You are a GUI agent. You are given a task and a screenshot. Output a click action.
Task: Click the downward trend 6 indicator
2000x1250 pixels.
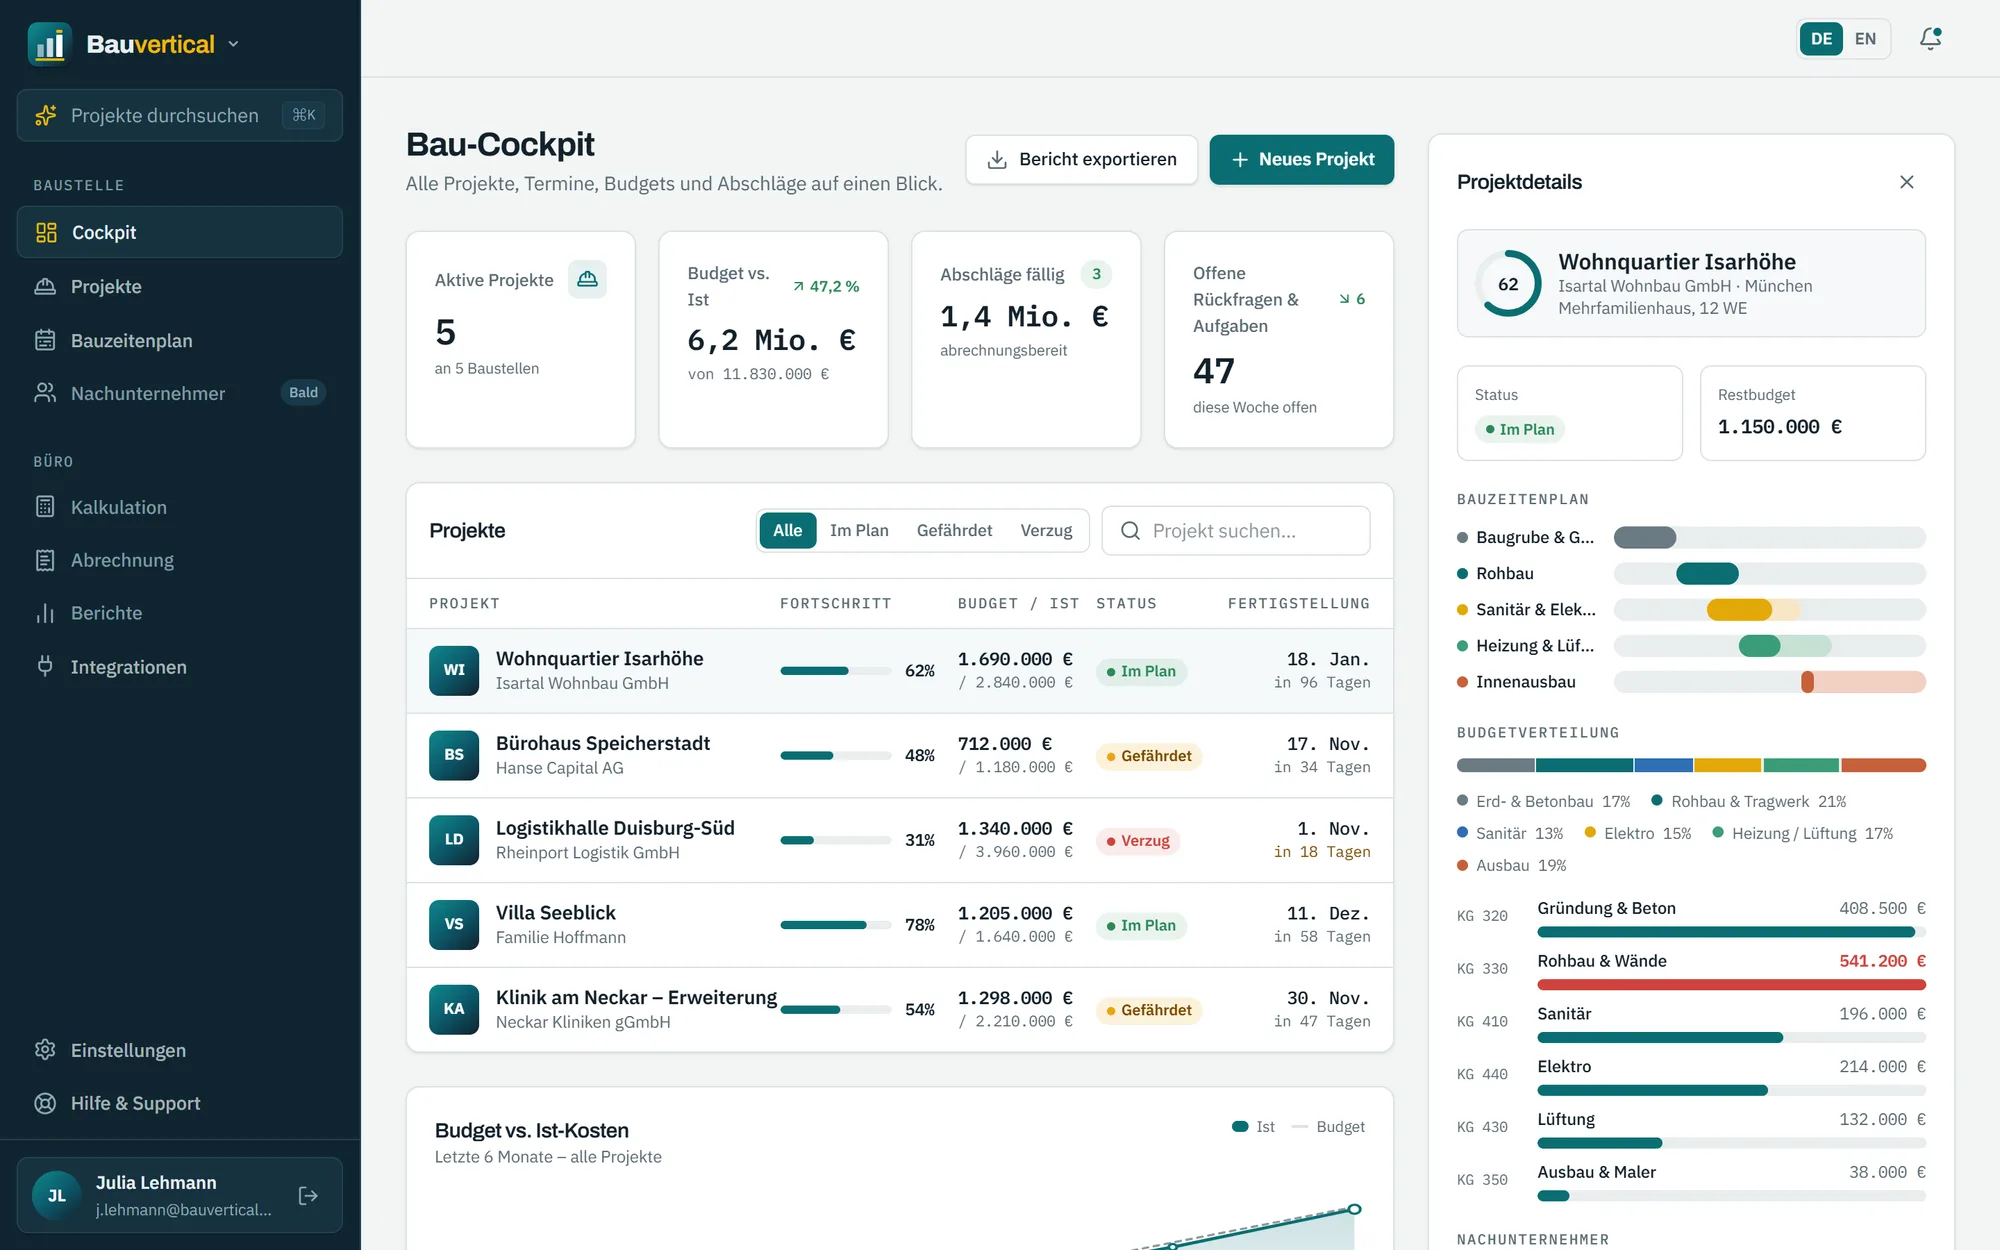click(x=1352, y=299)
